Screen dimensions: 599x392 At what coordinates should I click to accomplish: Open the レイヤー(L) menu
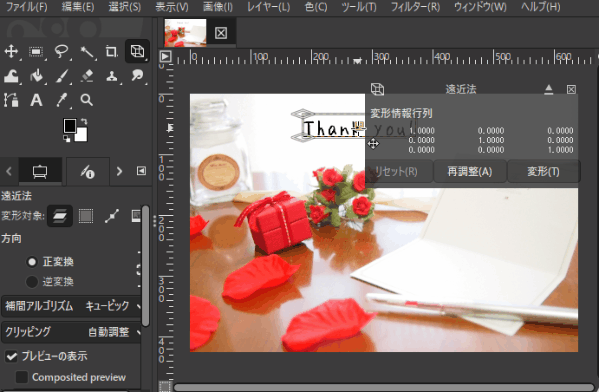click(269, 7)
